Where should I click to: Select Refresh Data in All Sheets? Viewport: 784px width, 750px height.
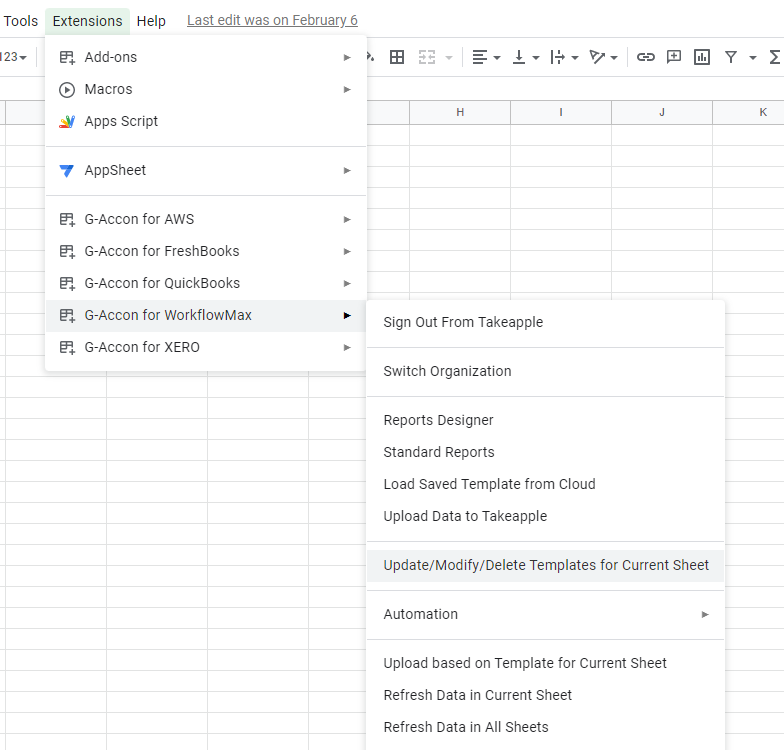click(x=546, y=728)
